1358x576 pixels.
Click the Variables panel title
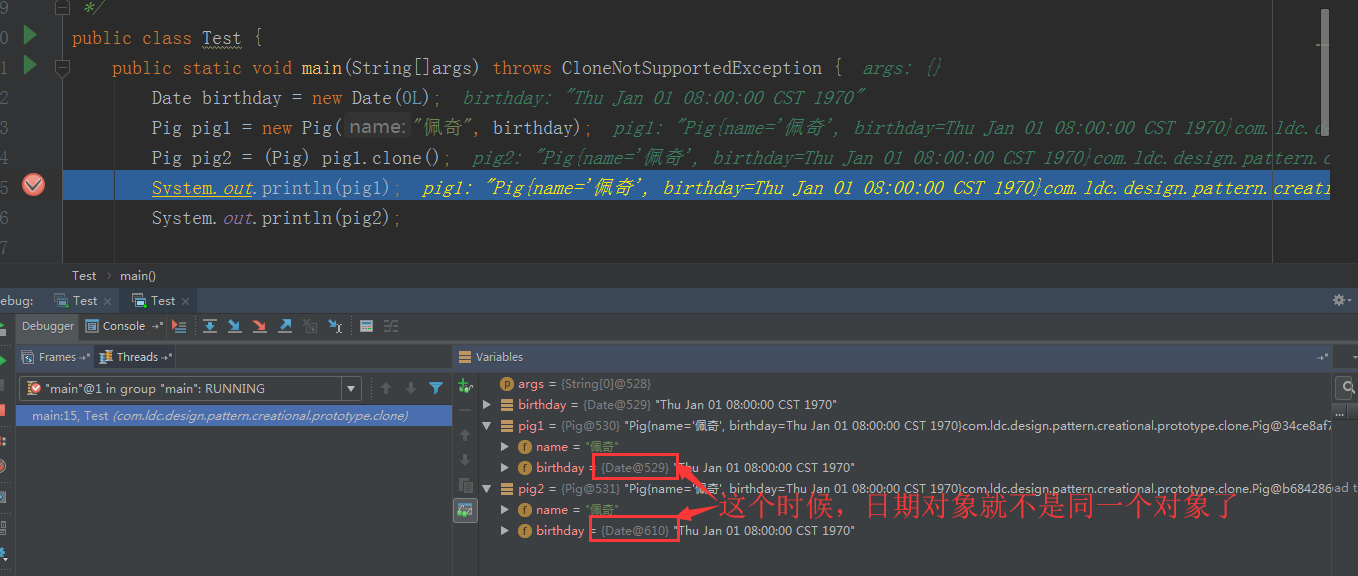click(499, 357)
